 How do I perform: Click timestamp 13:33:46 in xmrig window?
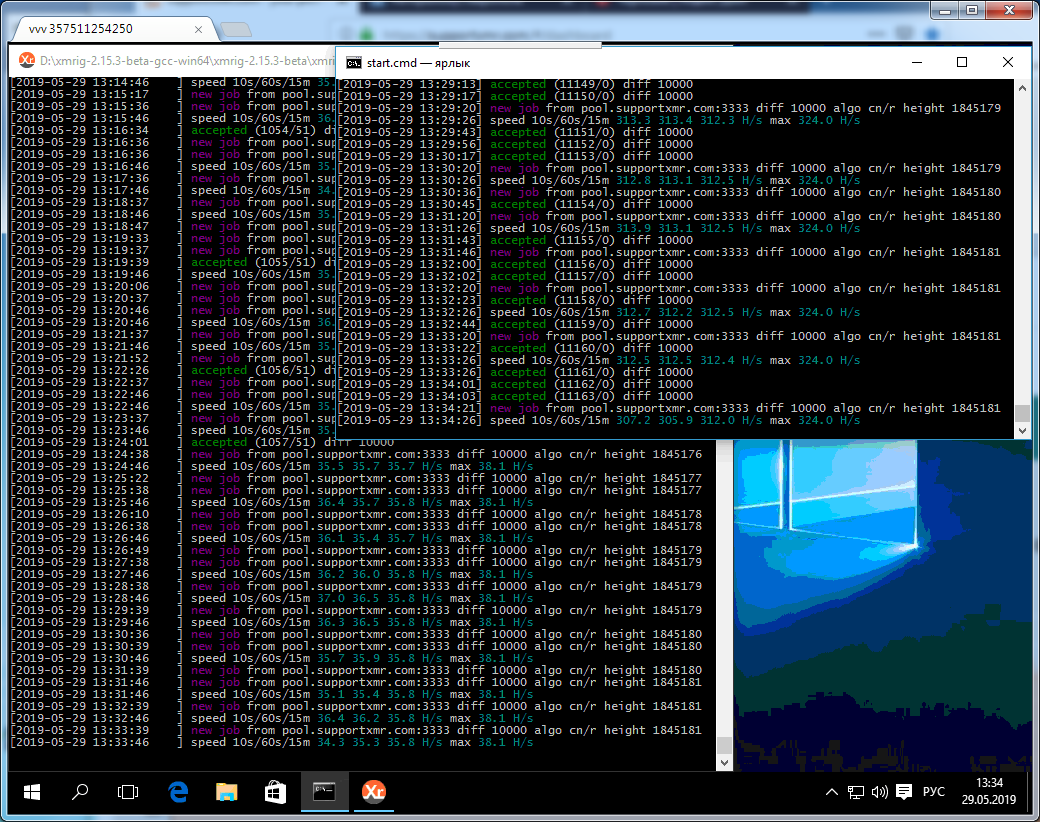pos(80,742)
